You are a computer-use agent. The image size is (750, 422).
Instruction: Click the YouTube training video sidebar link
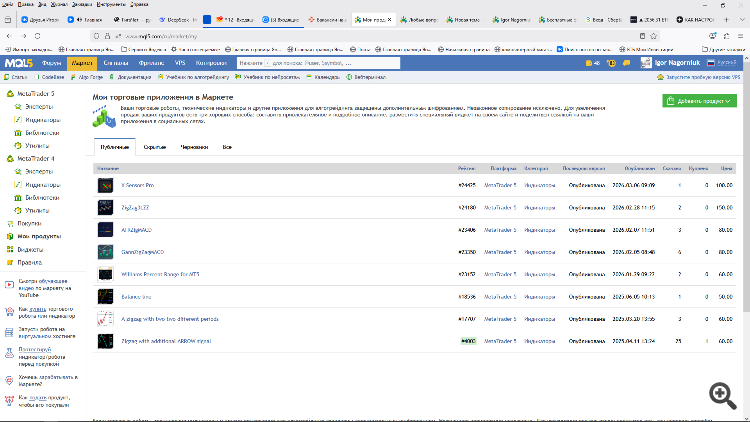click(x=44, y=288)
